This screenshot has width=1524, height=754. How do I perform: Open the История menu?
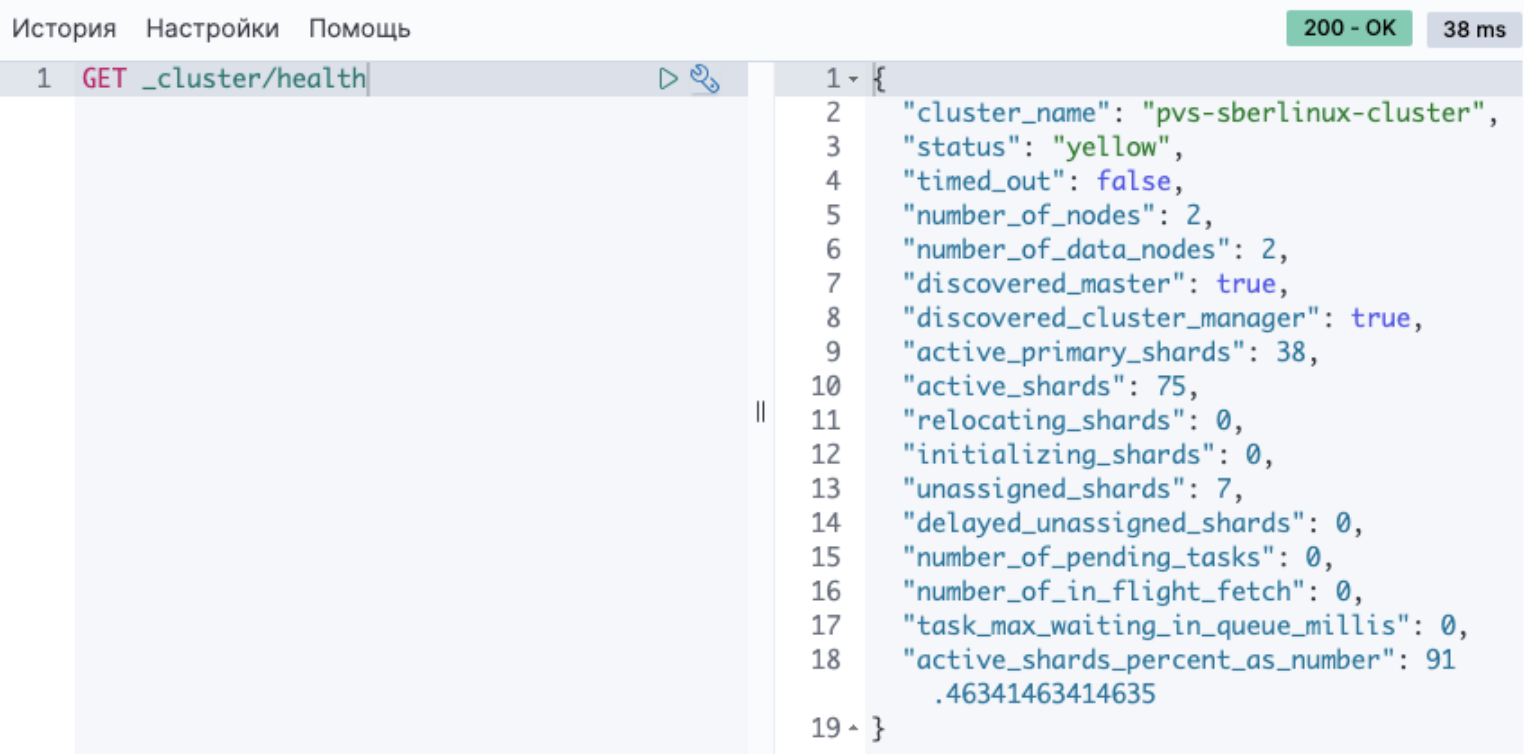(x=64, y=29)
